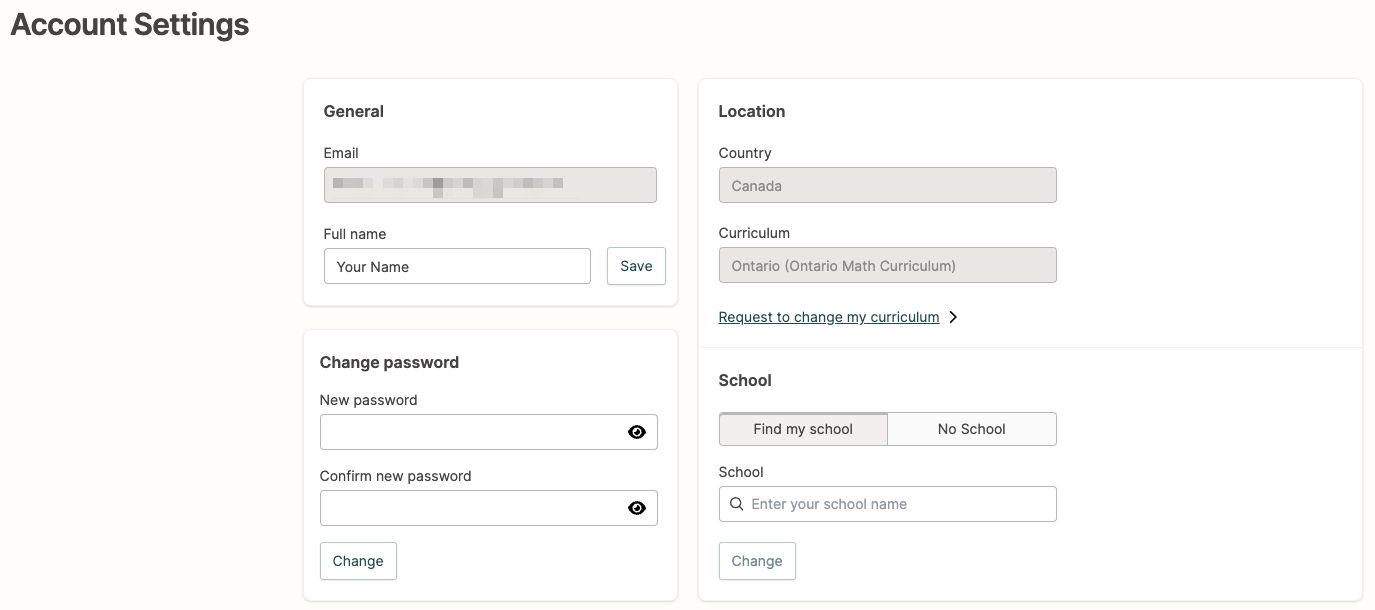
Task: Switch to the No School option
Action: (971, 429)
